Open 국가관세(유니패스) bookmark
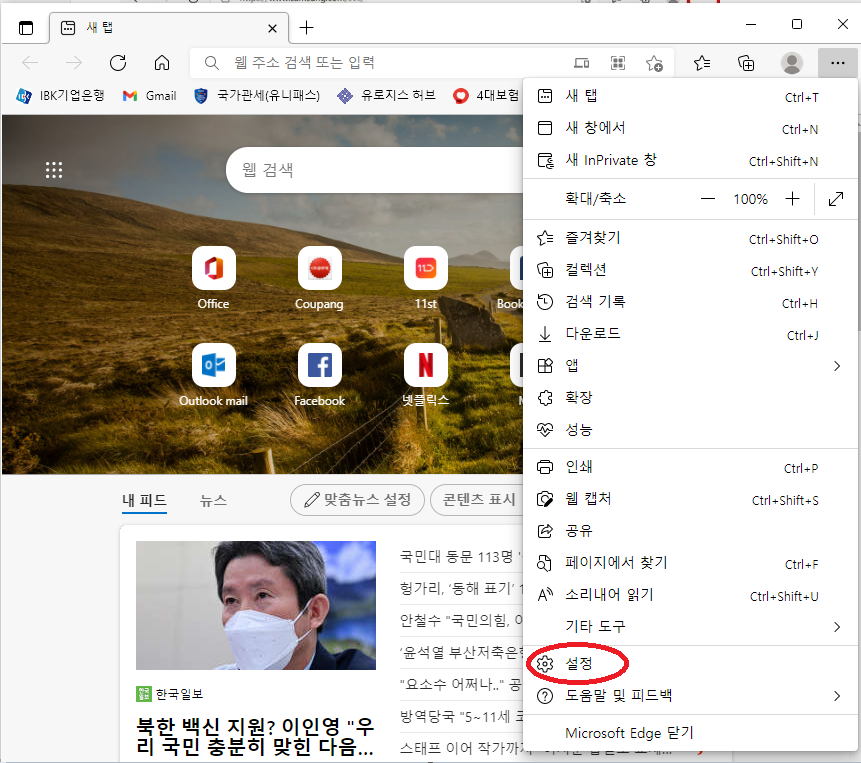The image size is (861, 763). tap(257, 96)
